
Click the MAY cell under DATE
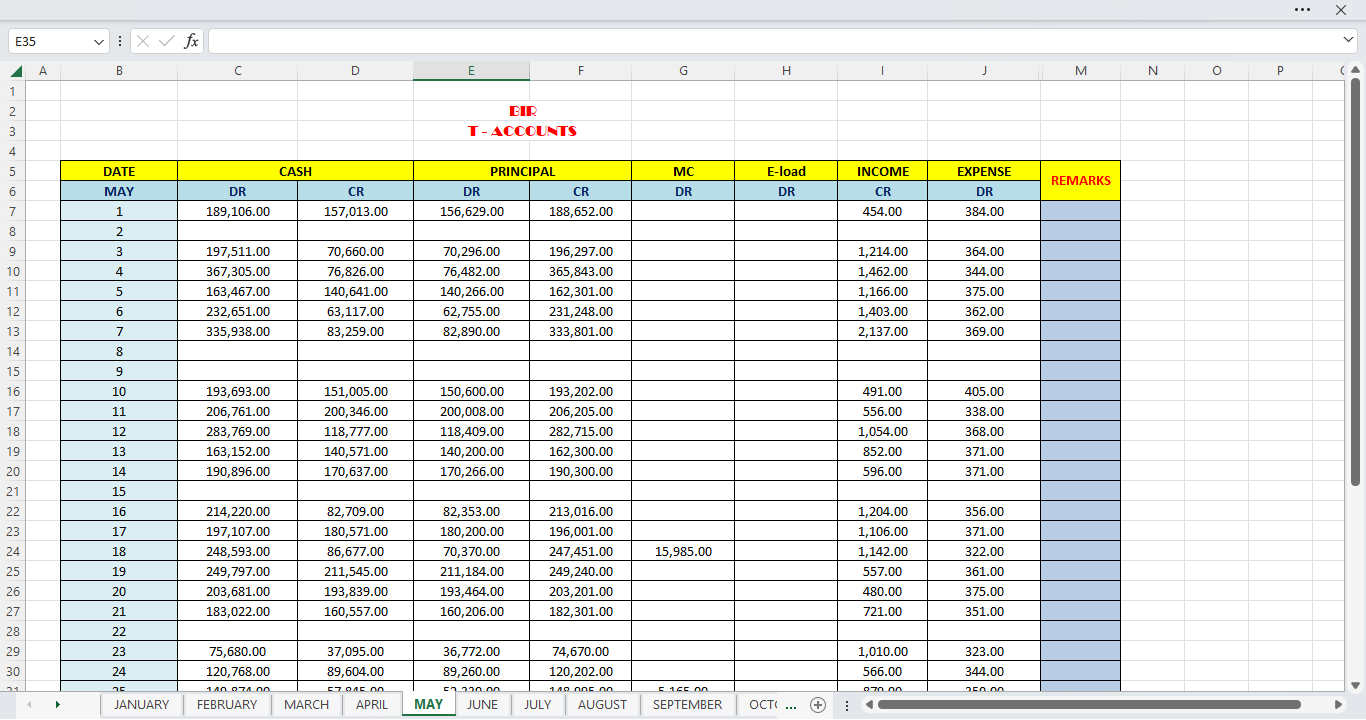click(119, 191)
